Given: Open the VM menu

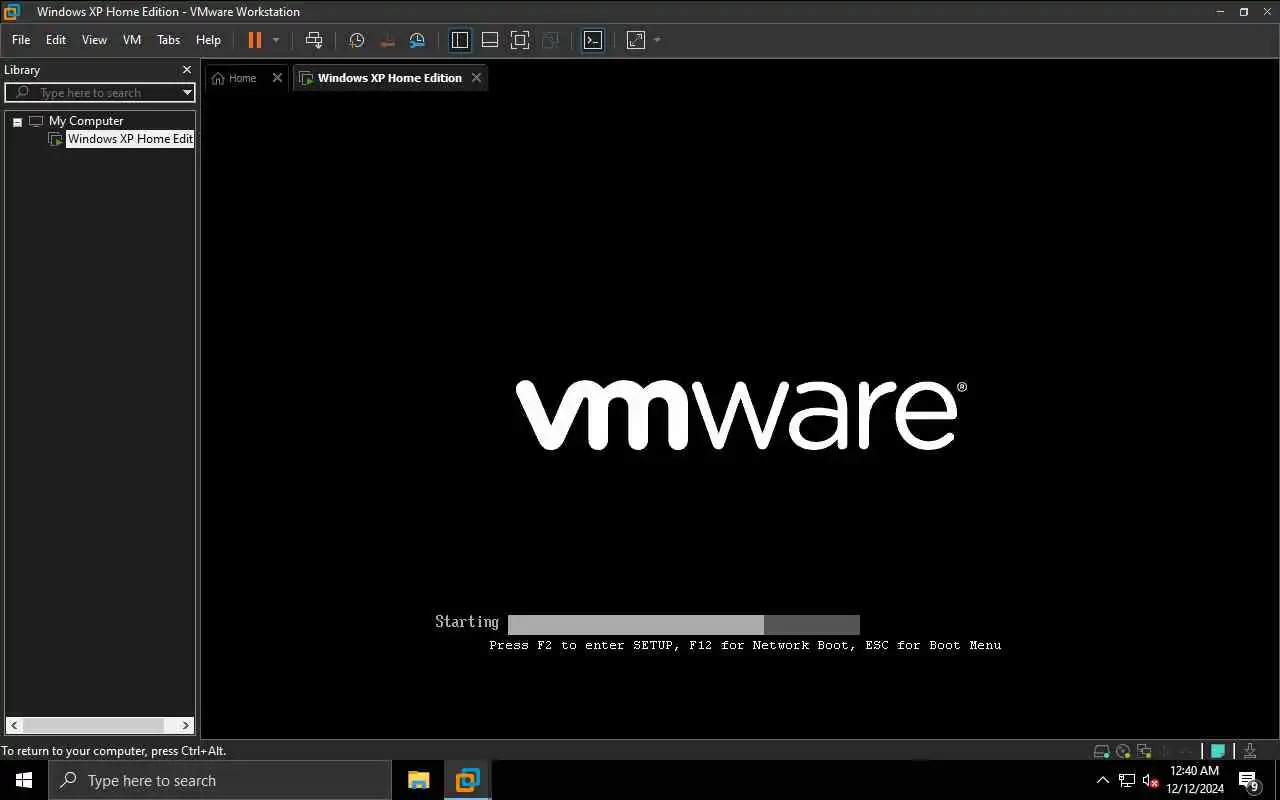Looking at the screenshot, I should pos(132,40).
